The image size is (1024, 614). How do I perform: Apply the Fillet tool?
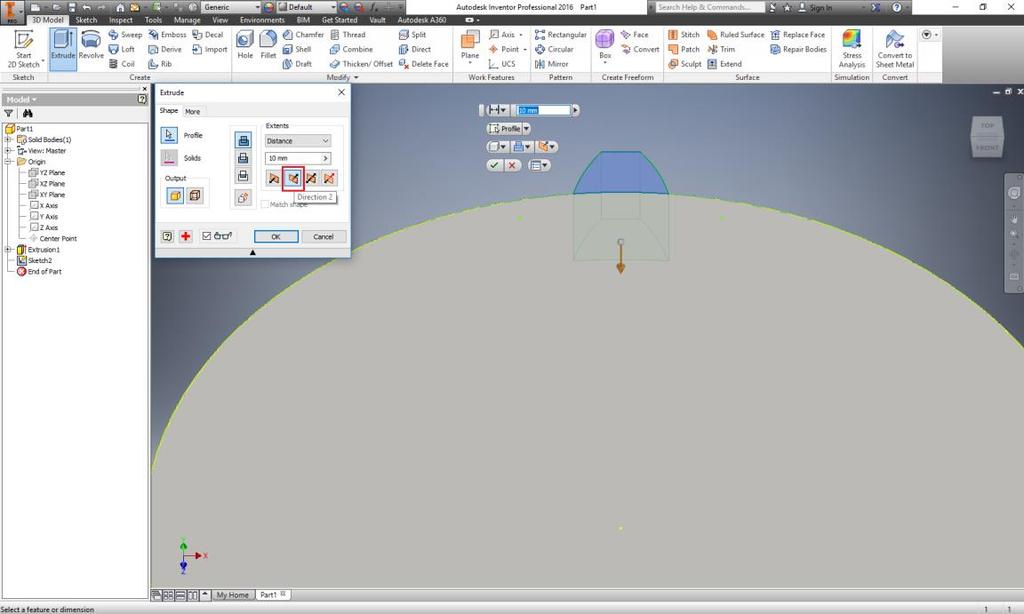coord(268,46)
